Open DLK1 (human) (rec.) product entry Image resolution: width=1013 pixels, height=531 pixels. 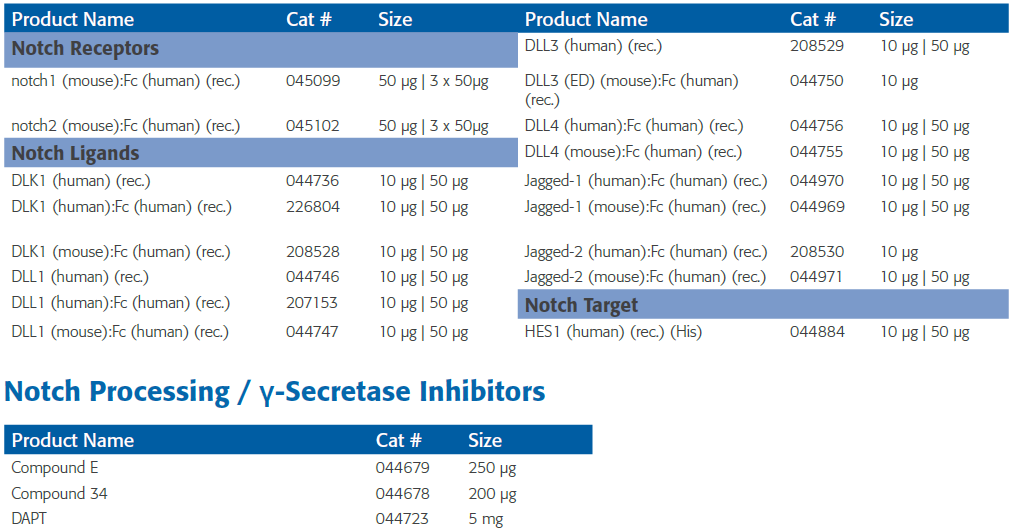81,181
